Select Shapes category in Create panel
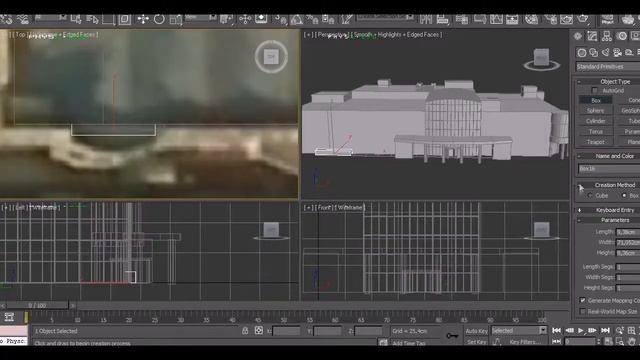Screen dimensions: 640x360 click(x=593, y=53)
